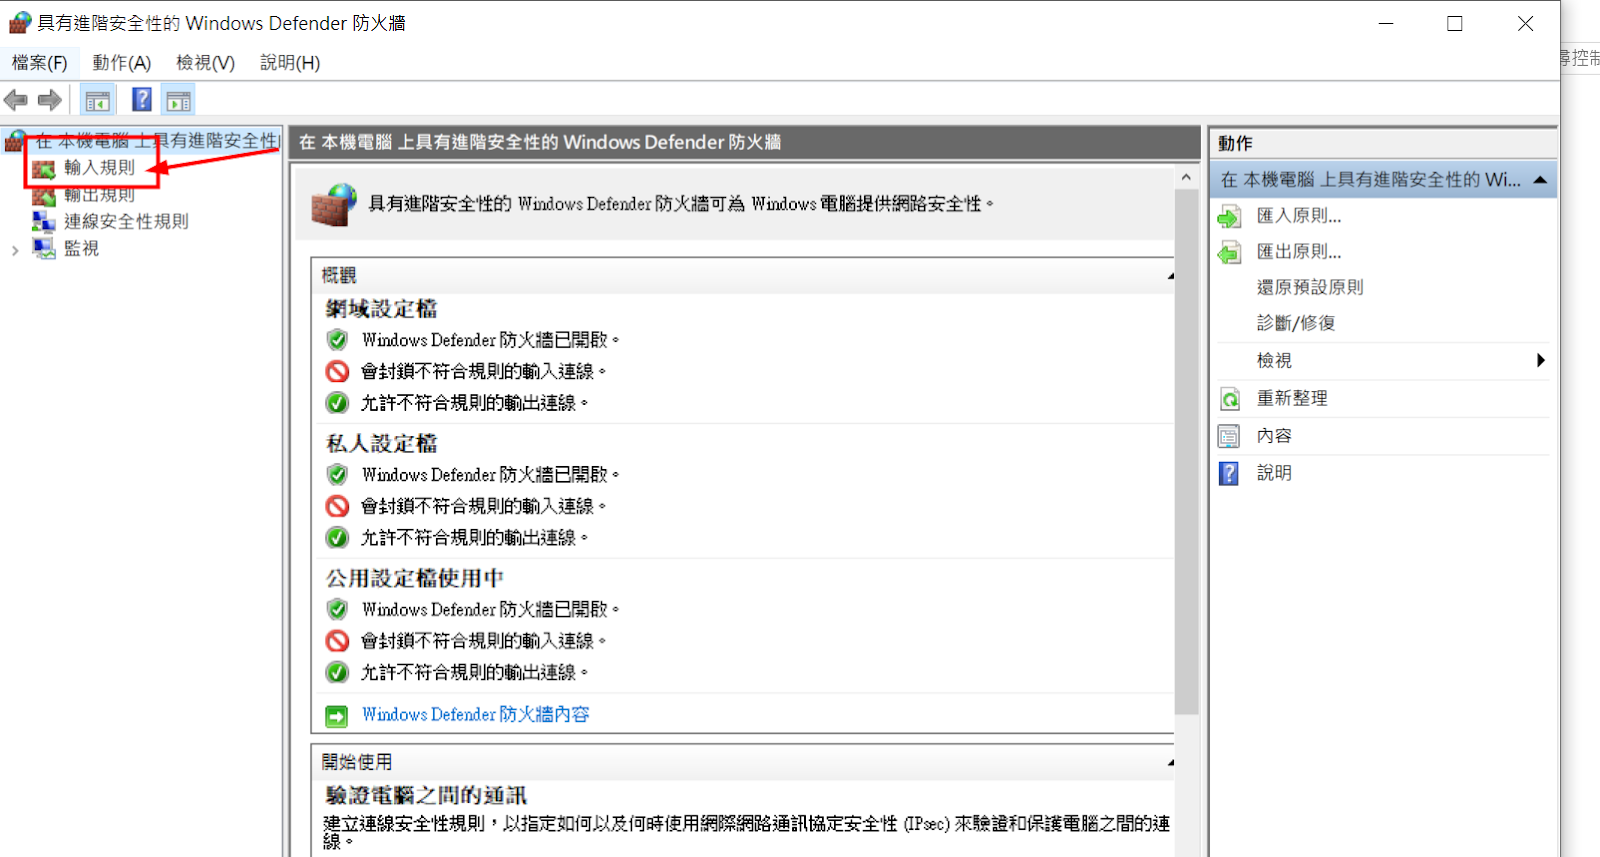The width and height of the screenshot is (1600, 857).
Task: Click the 網域設定檔 heading text
Action: tap(382, 309)
